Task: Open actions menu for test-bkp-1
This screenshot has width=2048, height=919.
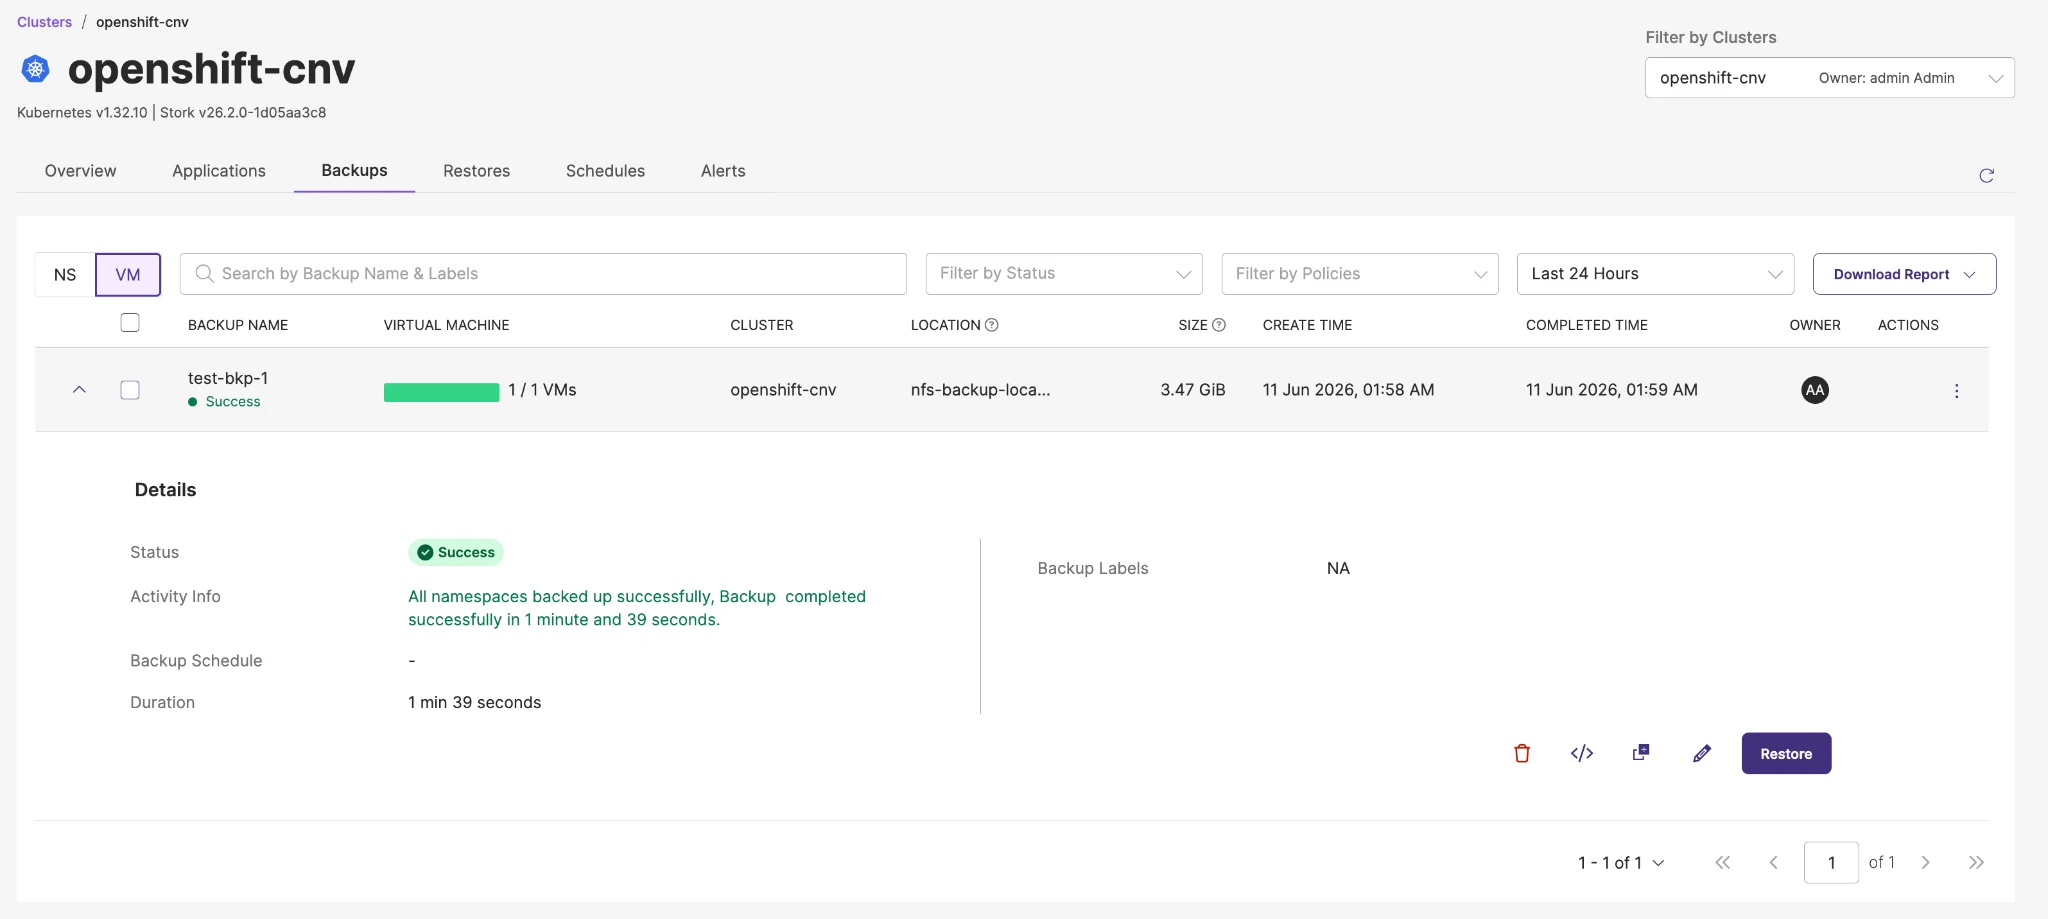Action: pyautogui.click(x=1956, y=391)
